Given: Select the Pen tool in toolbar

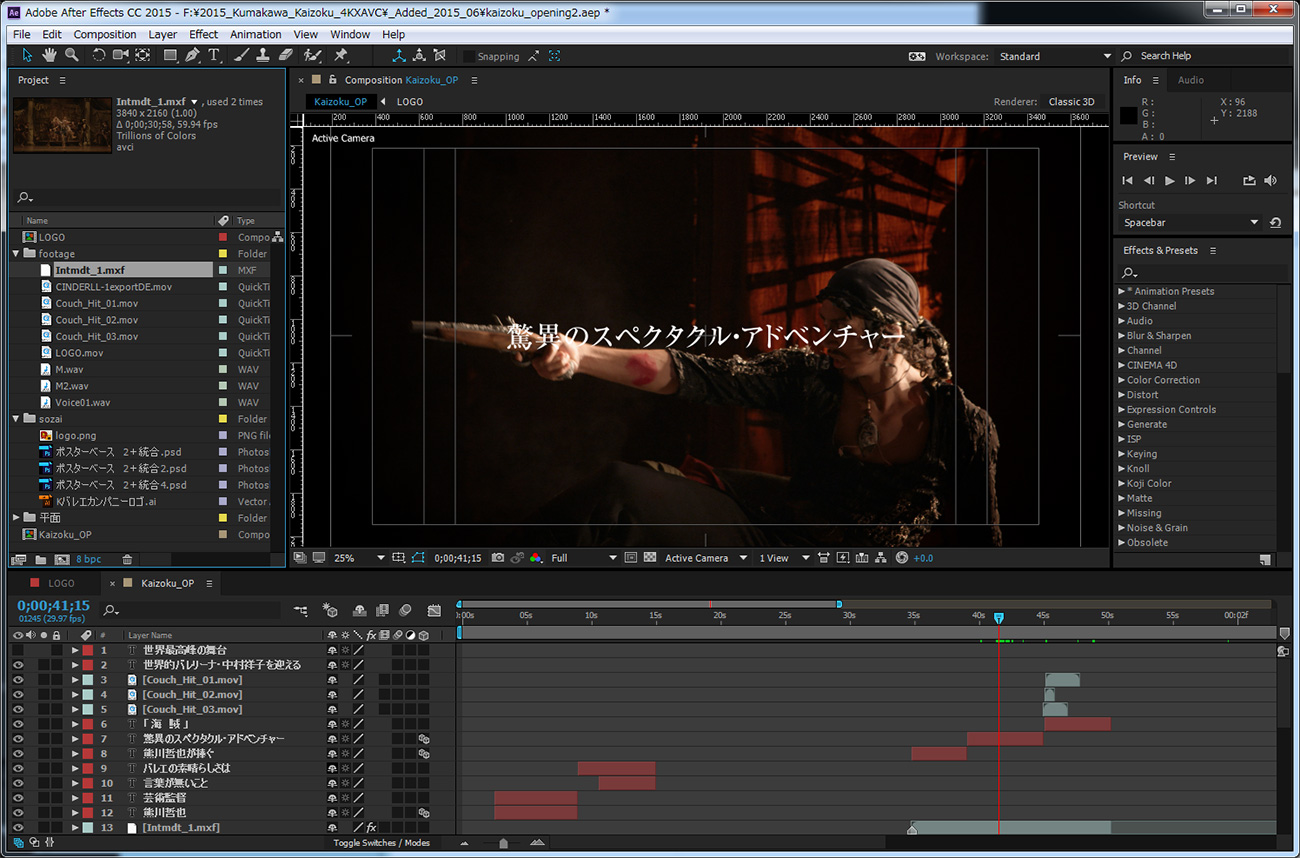Looking at the screenshot, I should (x=192, y=55).
